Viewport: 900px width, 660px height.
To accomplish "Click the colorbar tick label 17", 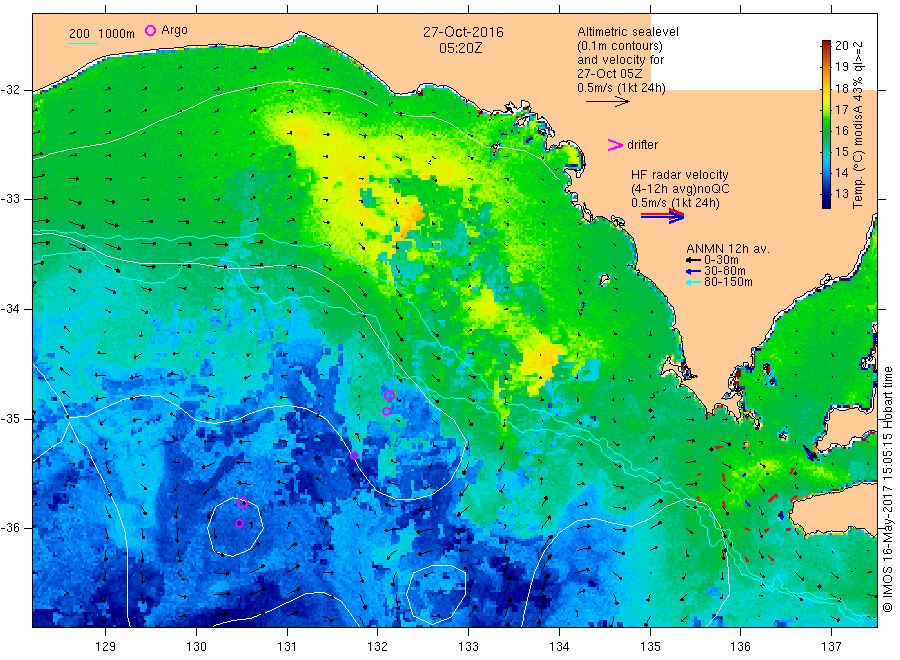I will (x=841, y=110).
